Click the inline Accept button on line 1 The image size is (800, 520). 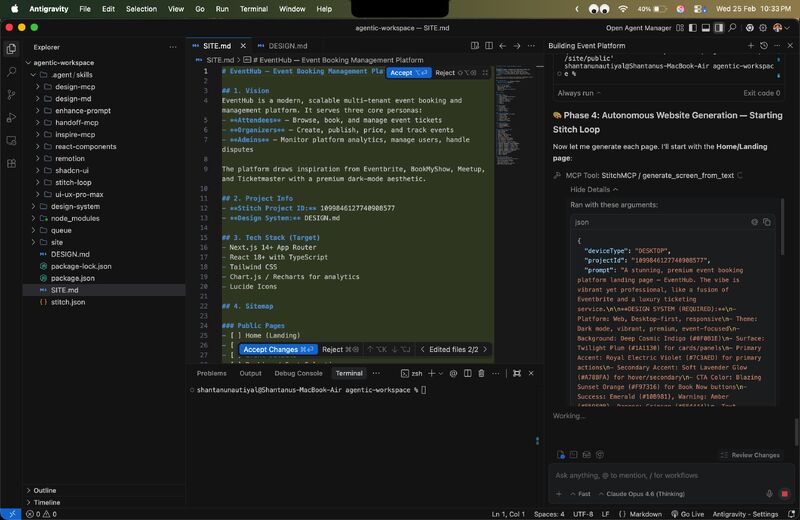coord(409,73)
